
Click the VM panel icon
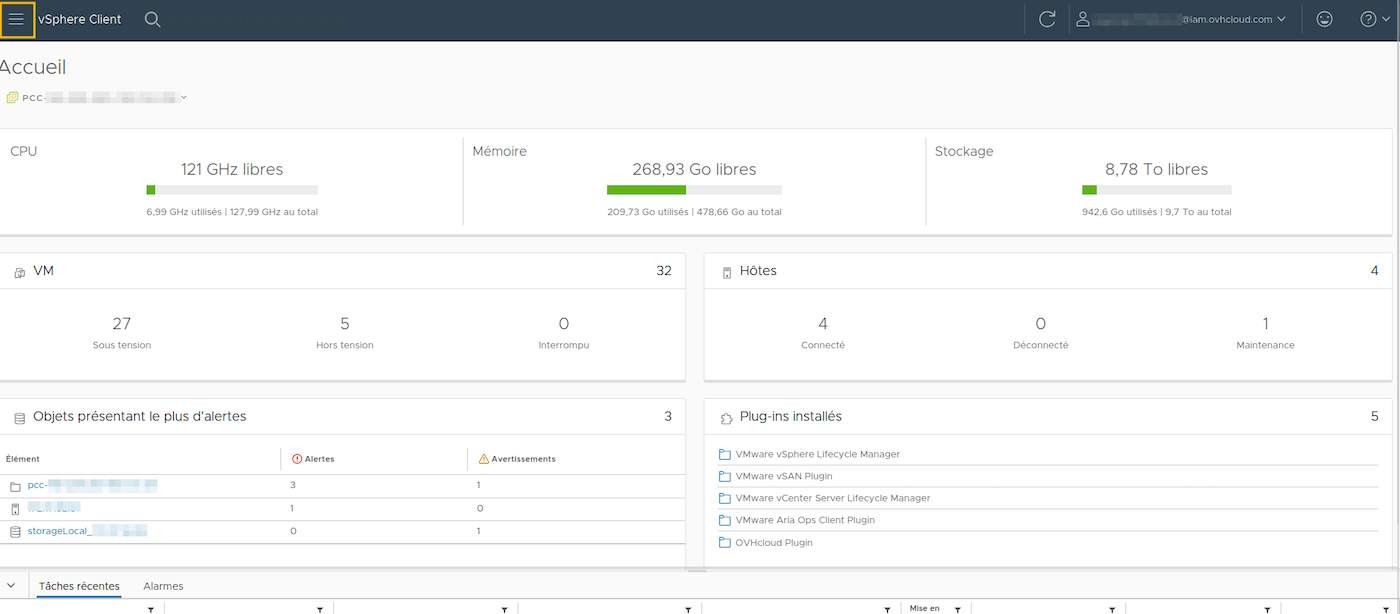coord(18,270)
